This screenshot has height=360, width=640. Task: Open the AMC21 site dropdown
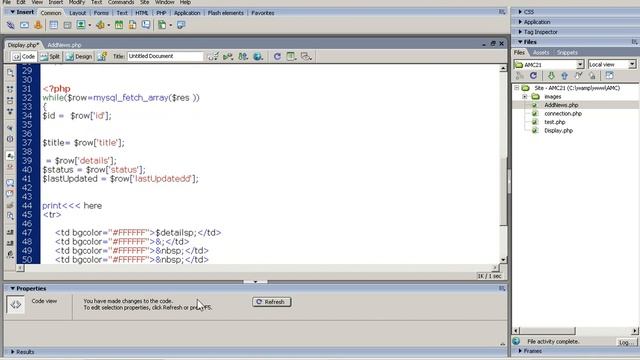[580, 64]
